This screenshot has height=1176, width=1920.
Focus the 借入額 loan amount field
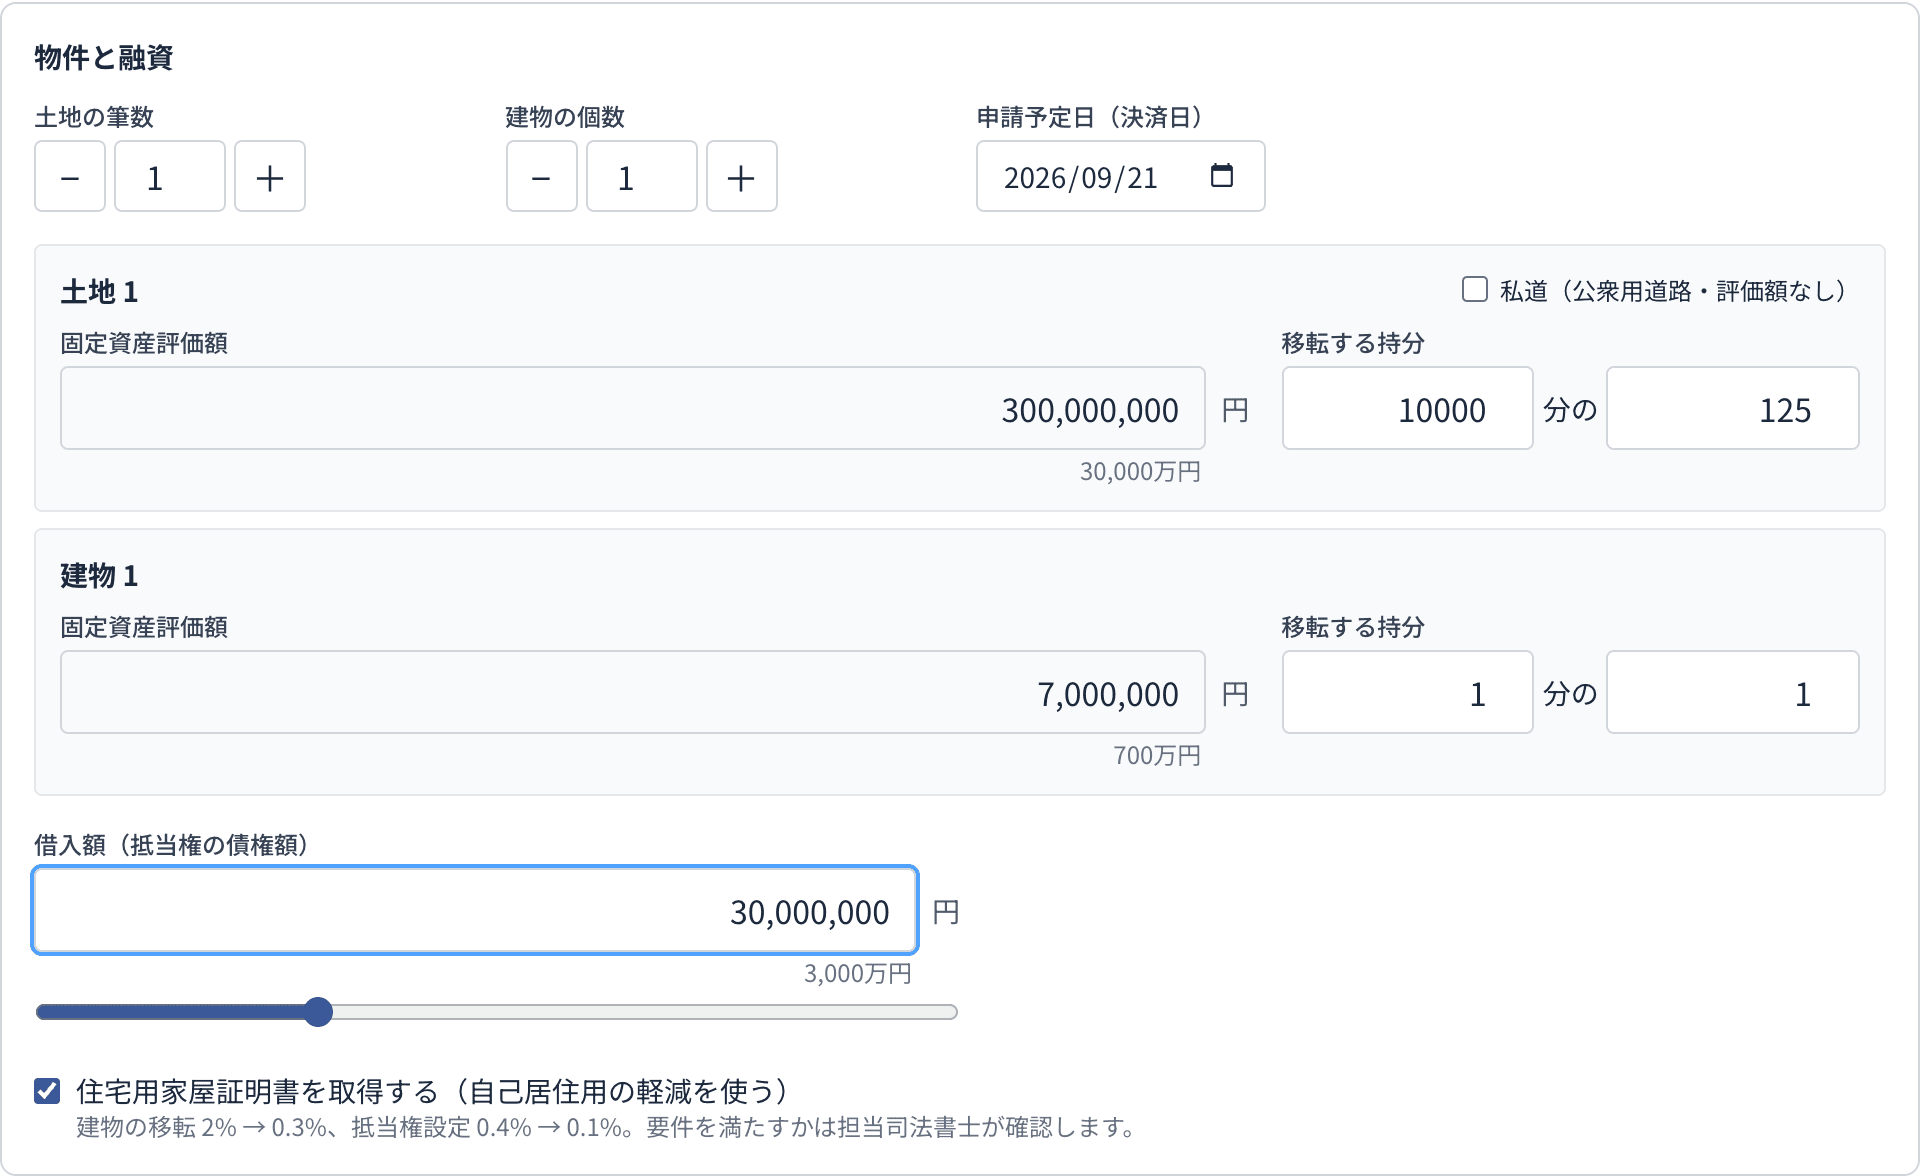[x=475, y=910]
